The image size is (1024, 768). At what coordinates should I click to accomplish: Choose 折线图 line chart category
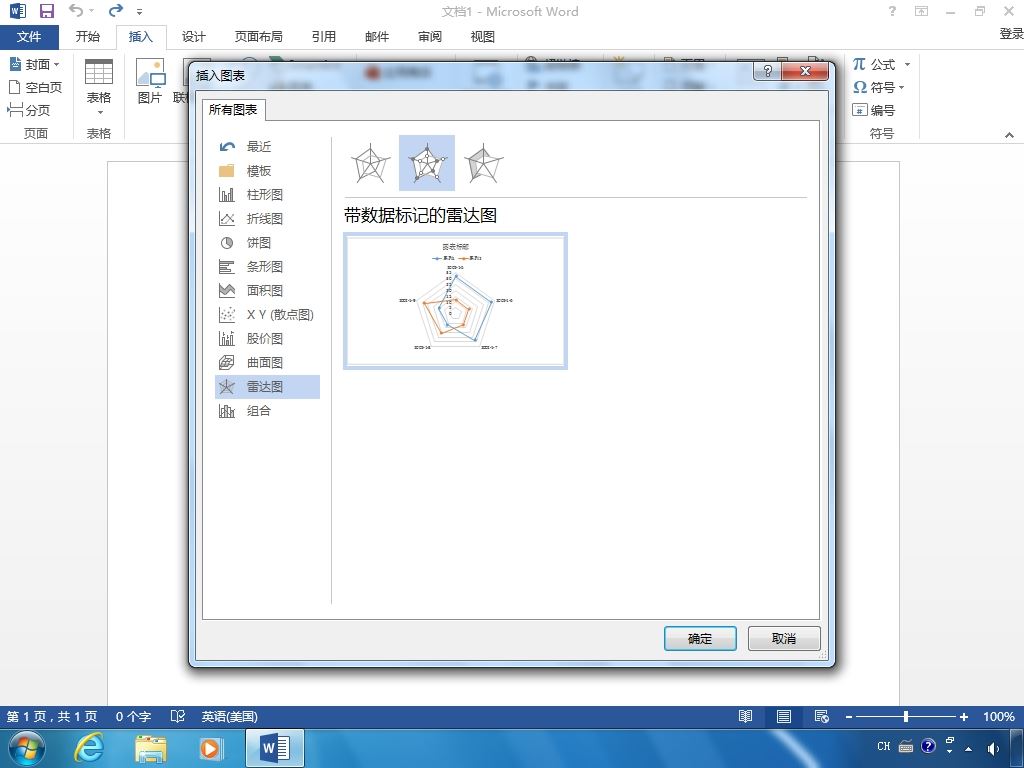coord(268,219)
